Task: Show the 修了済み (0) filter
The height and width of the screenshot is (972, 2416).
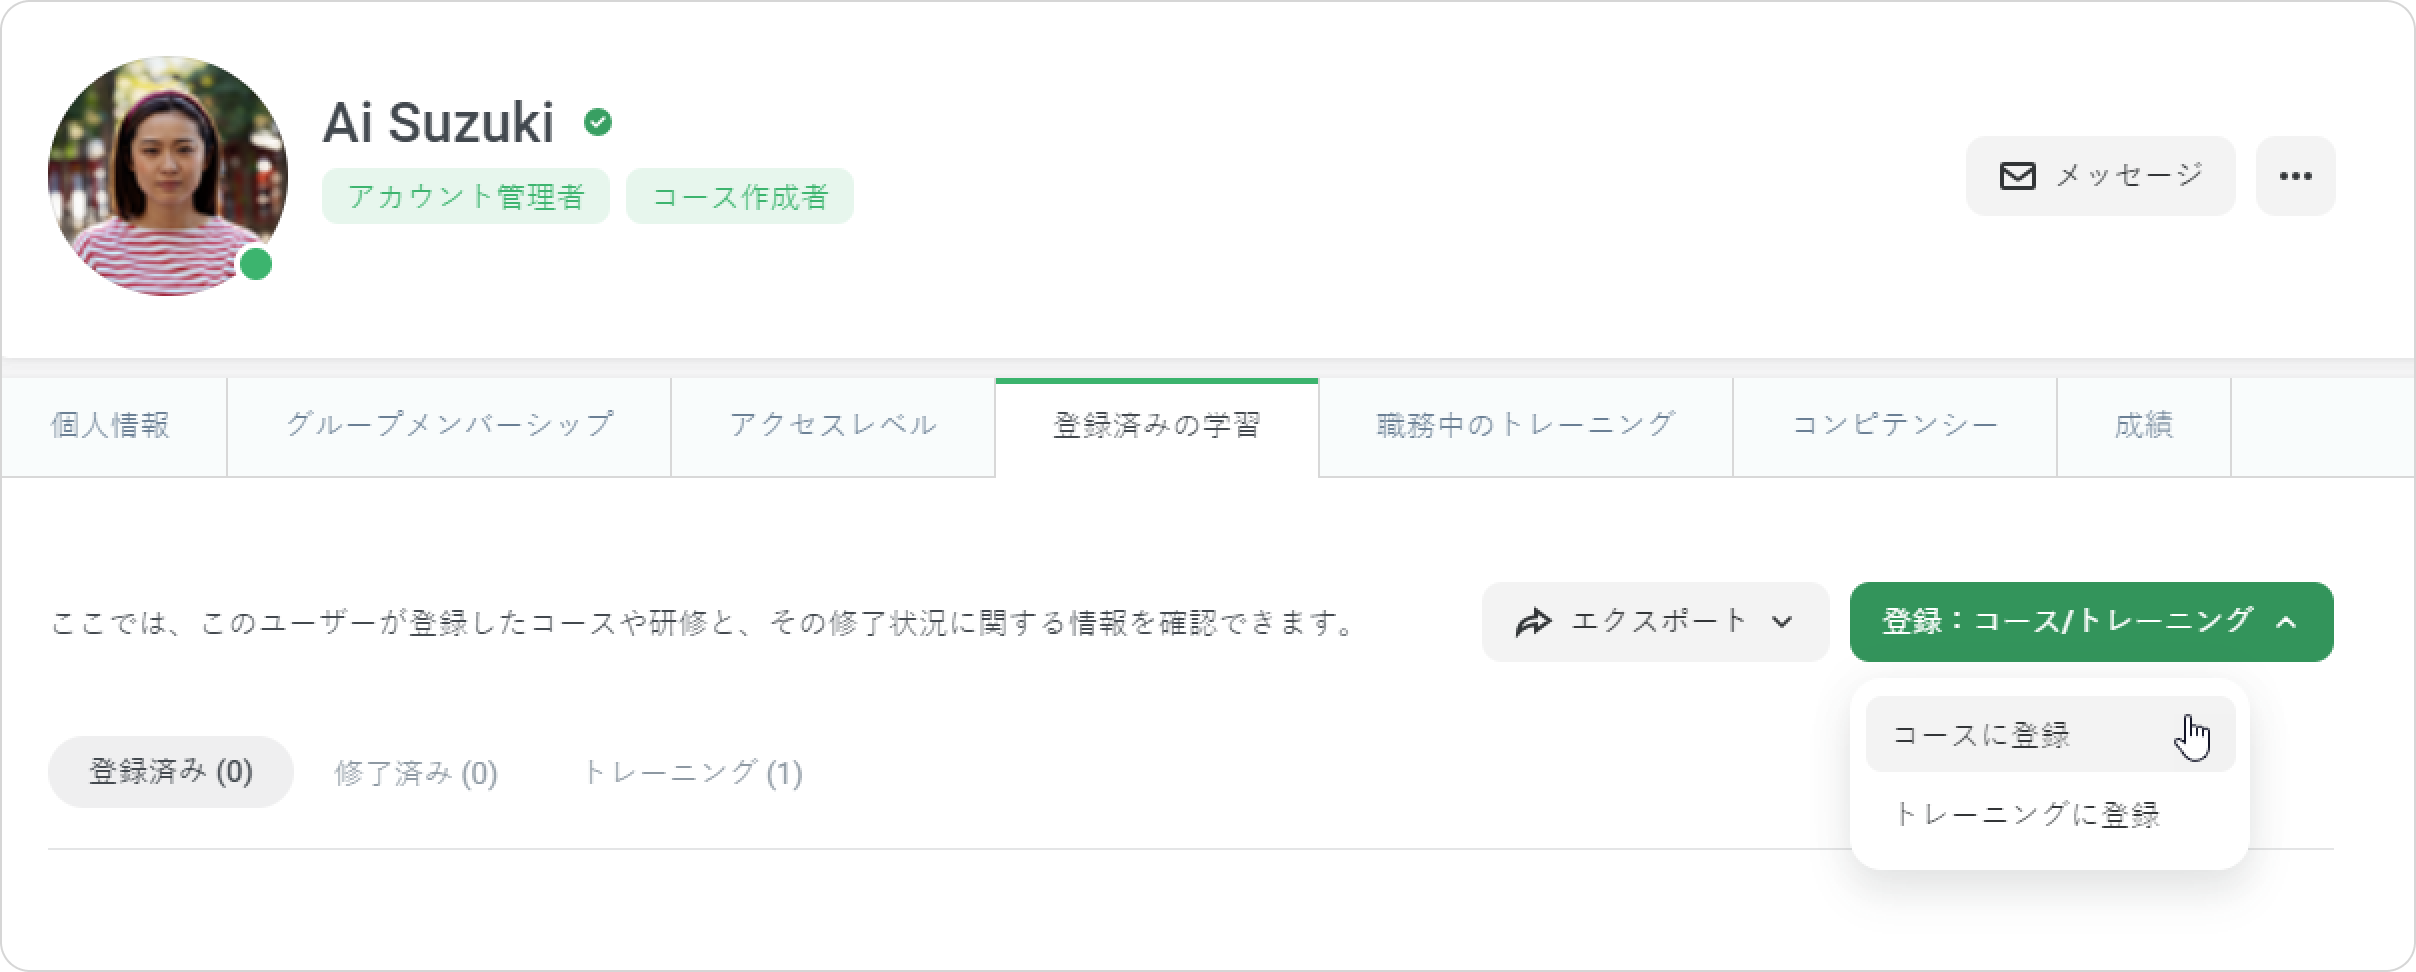Action: [x=416, y=773]
